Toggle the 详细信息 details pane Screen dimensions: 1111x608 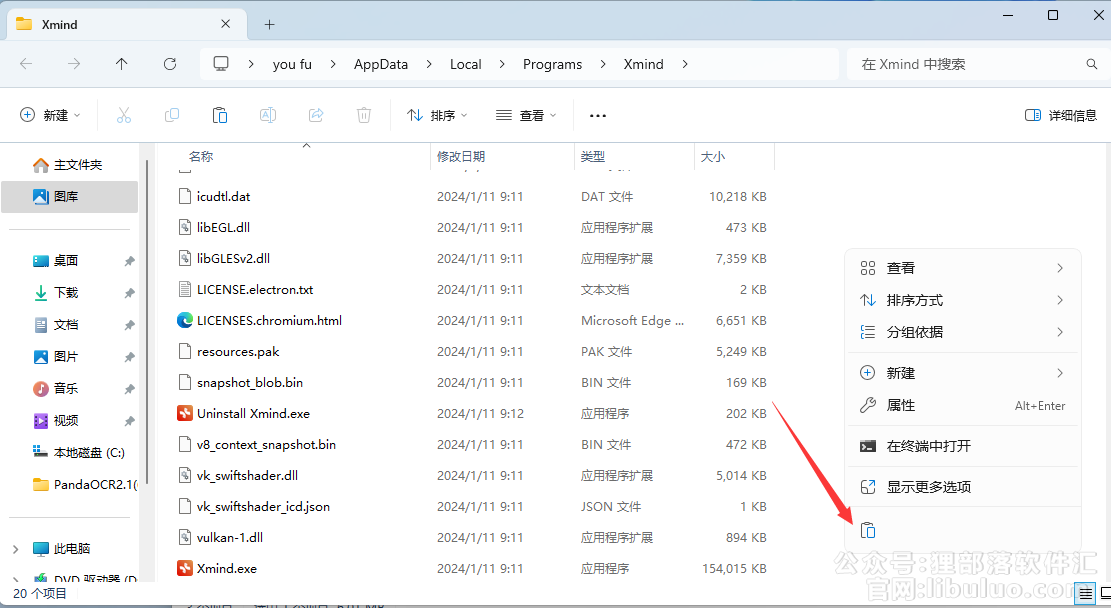click(1061, 115)
